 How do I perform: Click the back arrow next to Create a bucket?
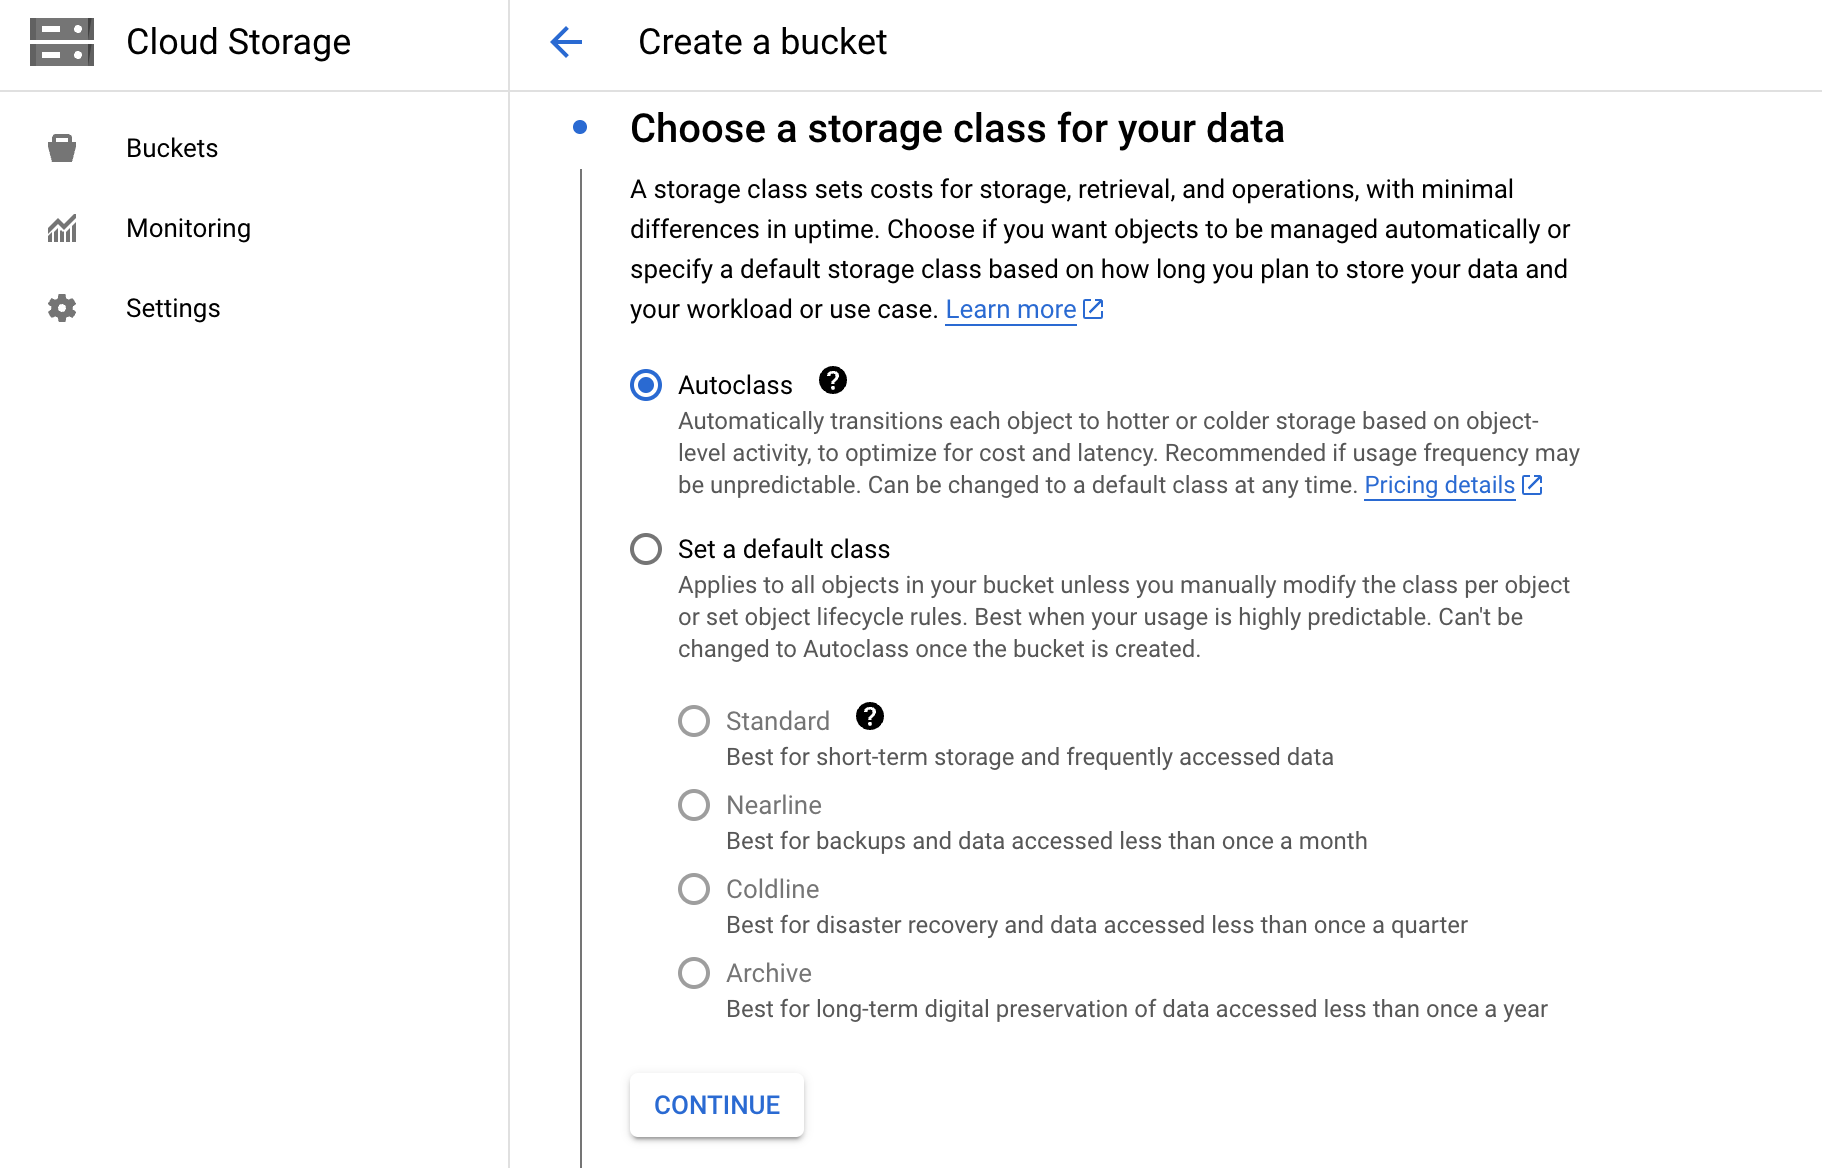566,42
